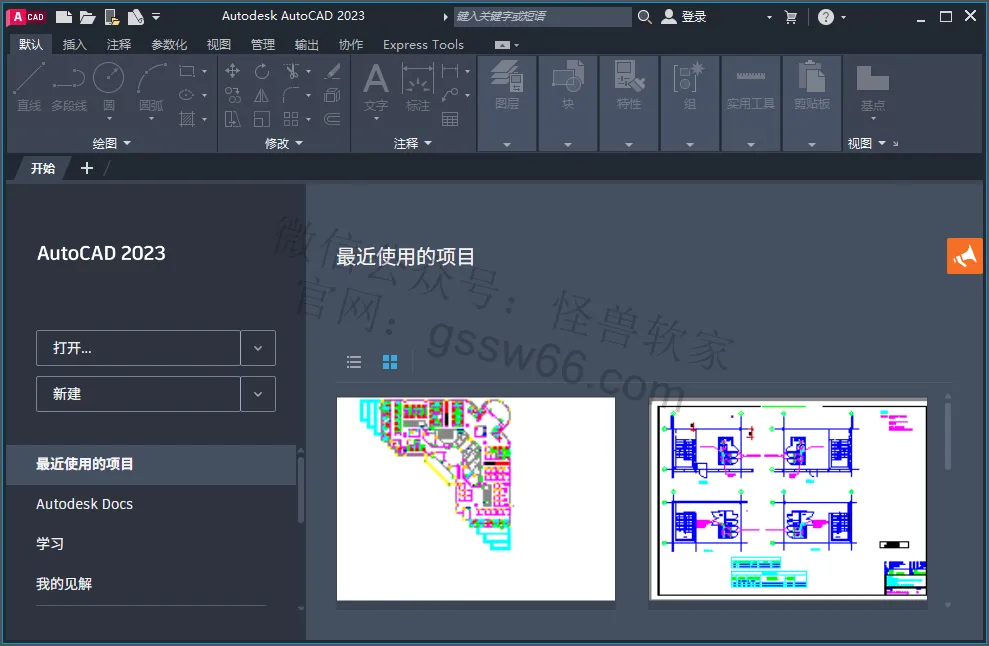Click the keyword search input field
The width and height of the screenshot is (989, 646).
pos(542,16)
